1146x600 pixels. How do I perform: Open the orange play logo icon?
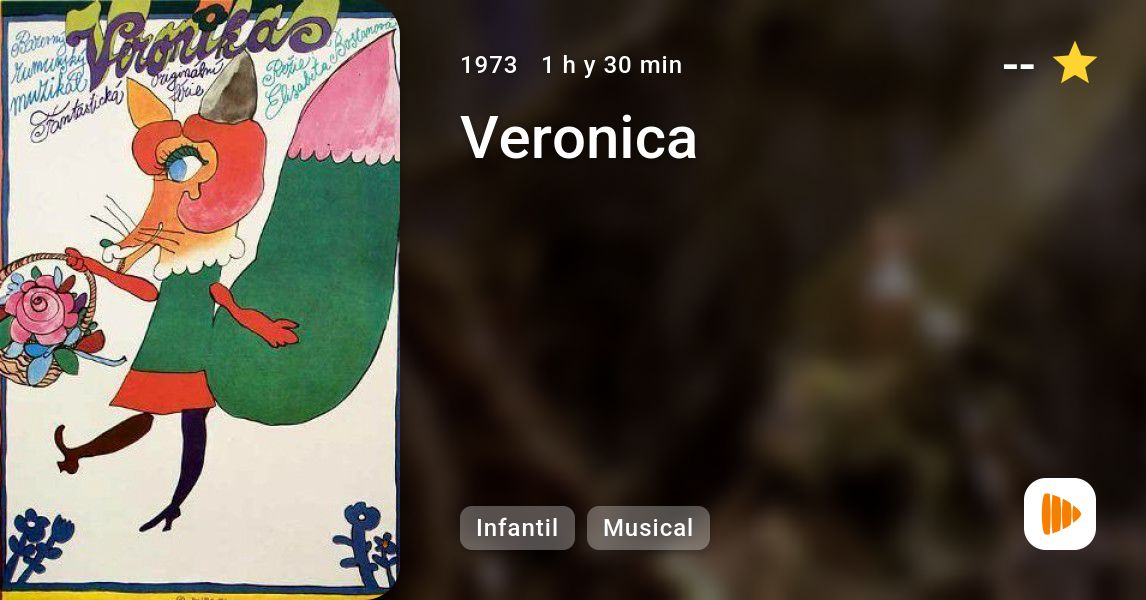1060,514
